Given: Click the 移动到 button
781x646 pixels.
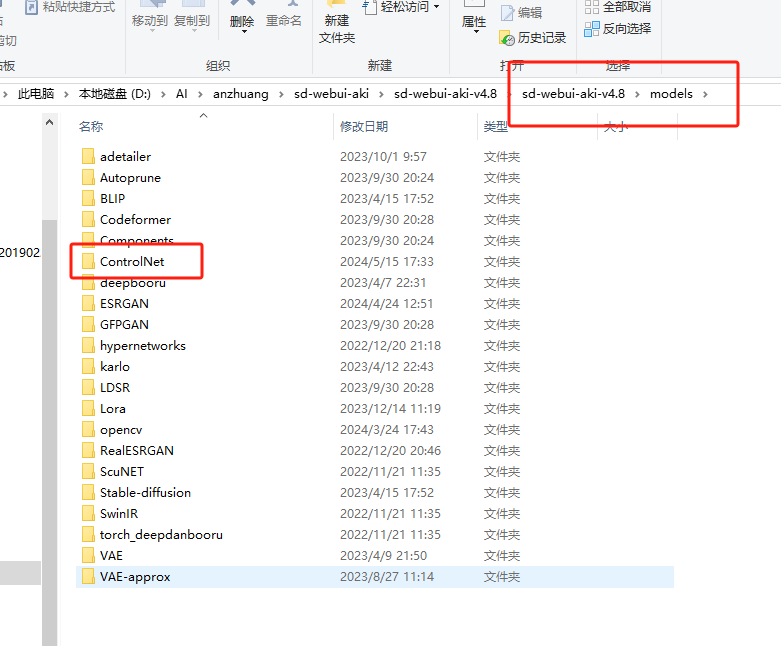Looking at the screenshot, I should [149, 17].
